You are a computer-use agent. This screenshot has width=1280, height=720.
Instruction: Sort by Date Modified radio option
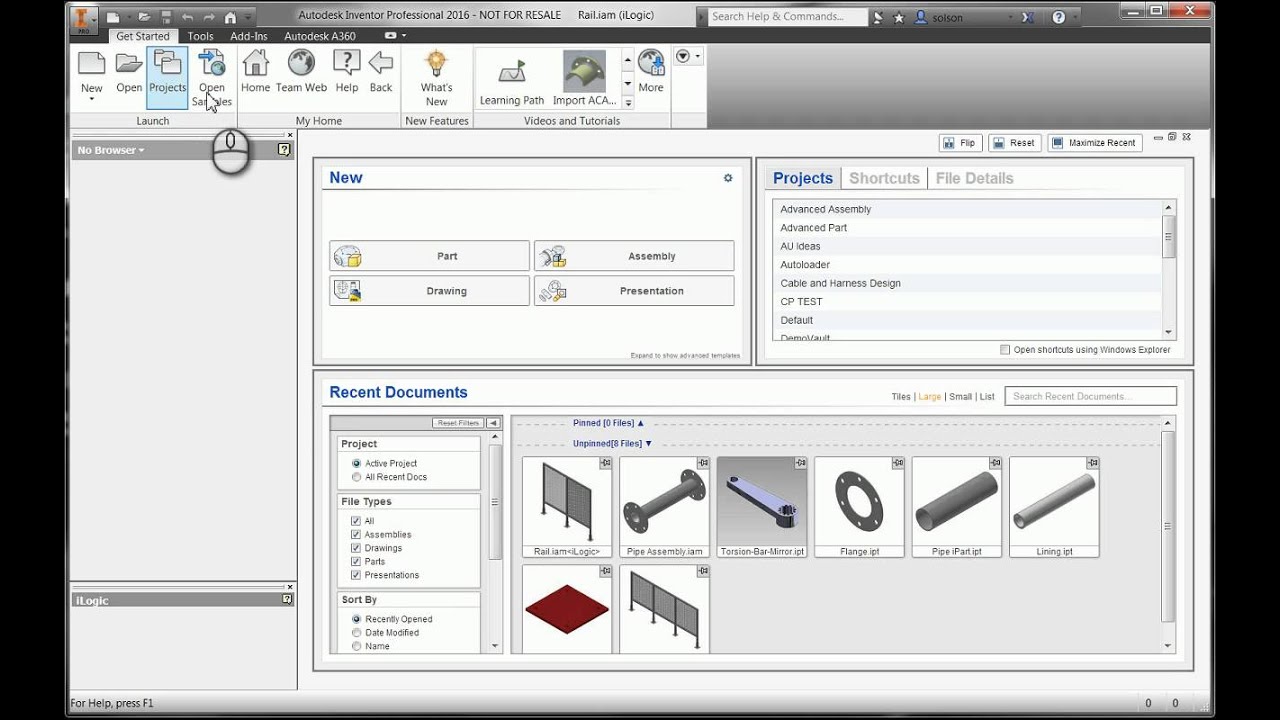click(356, 633)
